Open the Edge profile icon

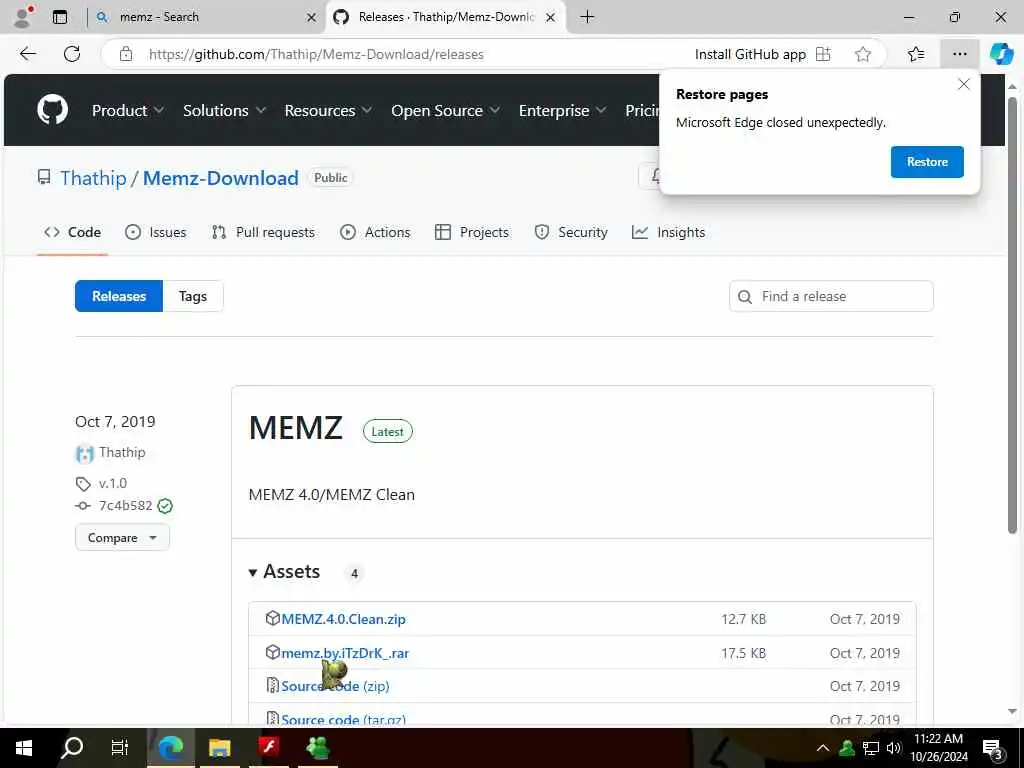pyautogui.click(x=22, y=17)
